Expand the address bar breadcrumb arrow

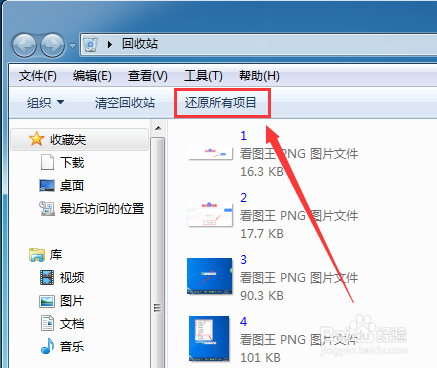(x=110, y=44)
